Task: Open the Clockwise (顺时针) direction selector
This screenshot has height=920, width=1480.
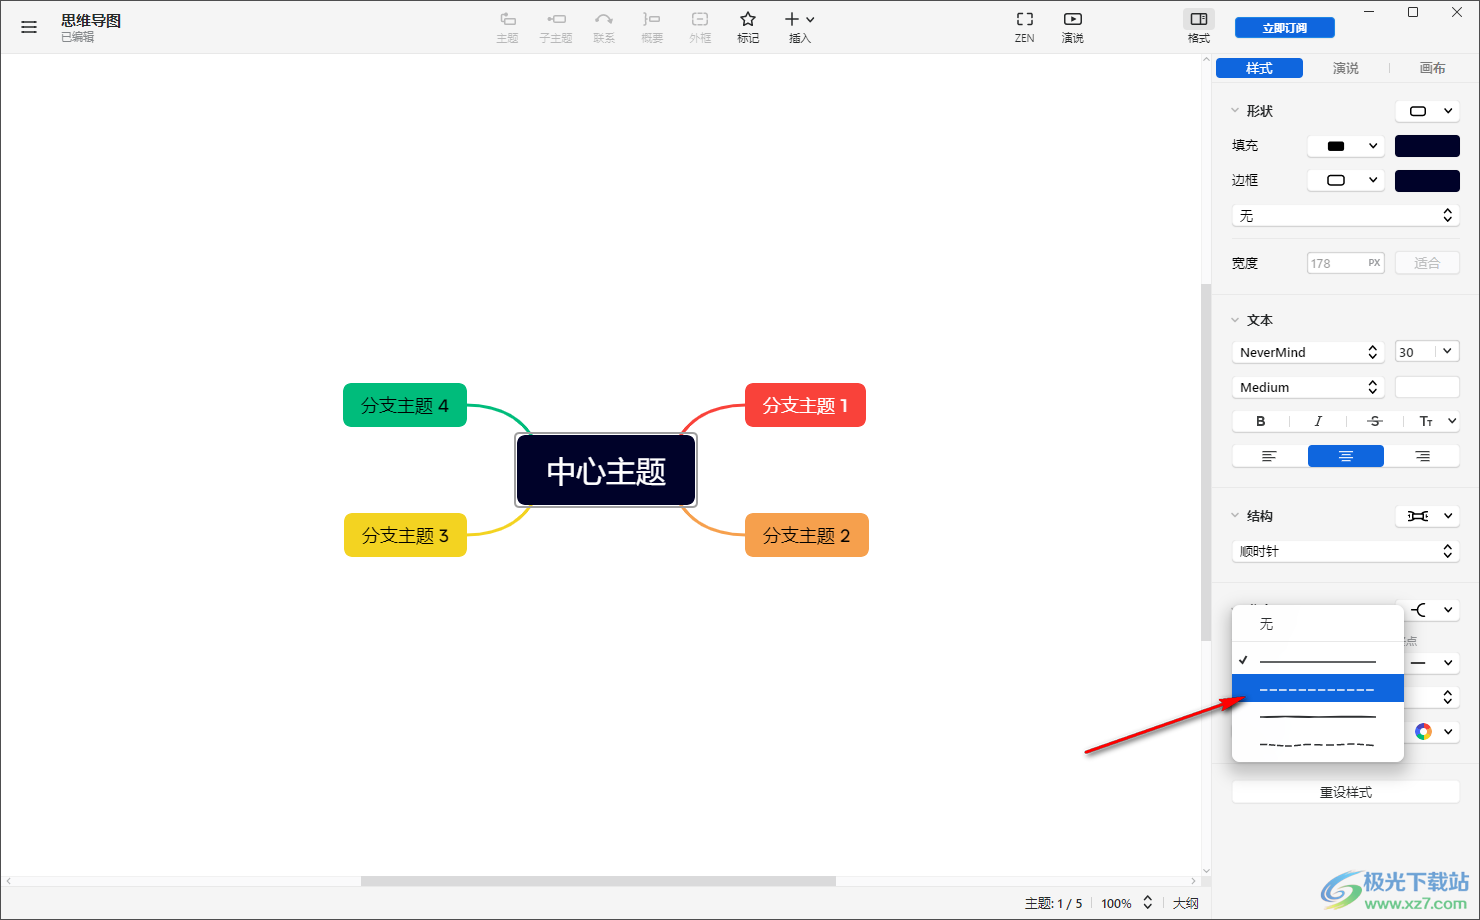Action: pyautogui.click(x=1346, y=551)
